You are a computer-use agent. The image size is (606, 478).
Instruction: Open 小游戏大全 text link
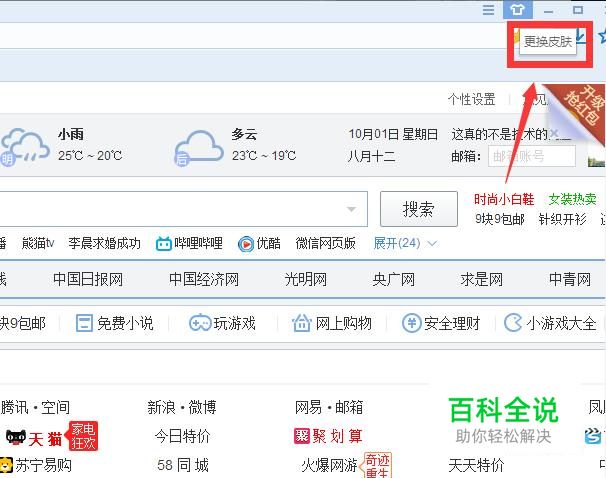tap(561, 323)
